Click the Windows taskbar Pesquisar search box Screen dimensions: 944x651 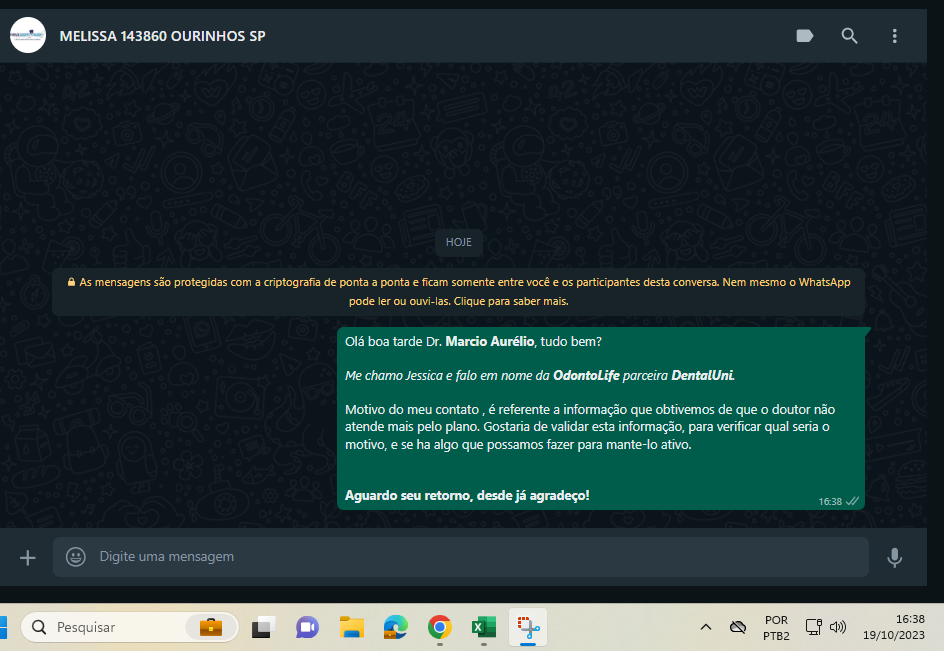click(x=129, y=627)
